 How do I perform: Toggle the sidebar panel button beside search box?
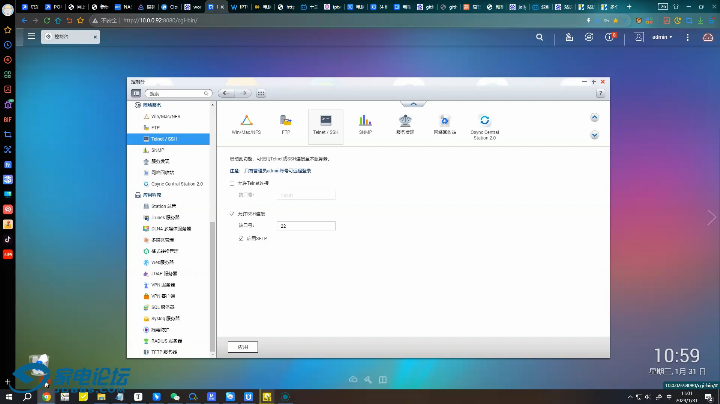click(136, 93)
